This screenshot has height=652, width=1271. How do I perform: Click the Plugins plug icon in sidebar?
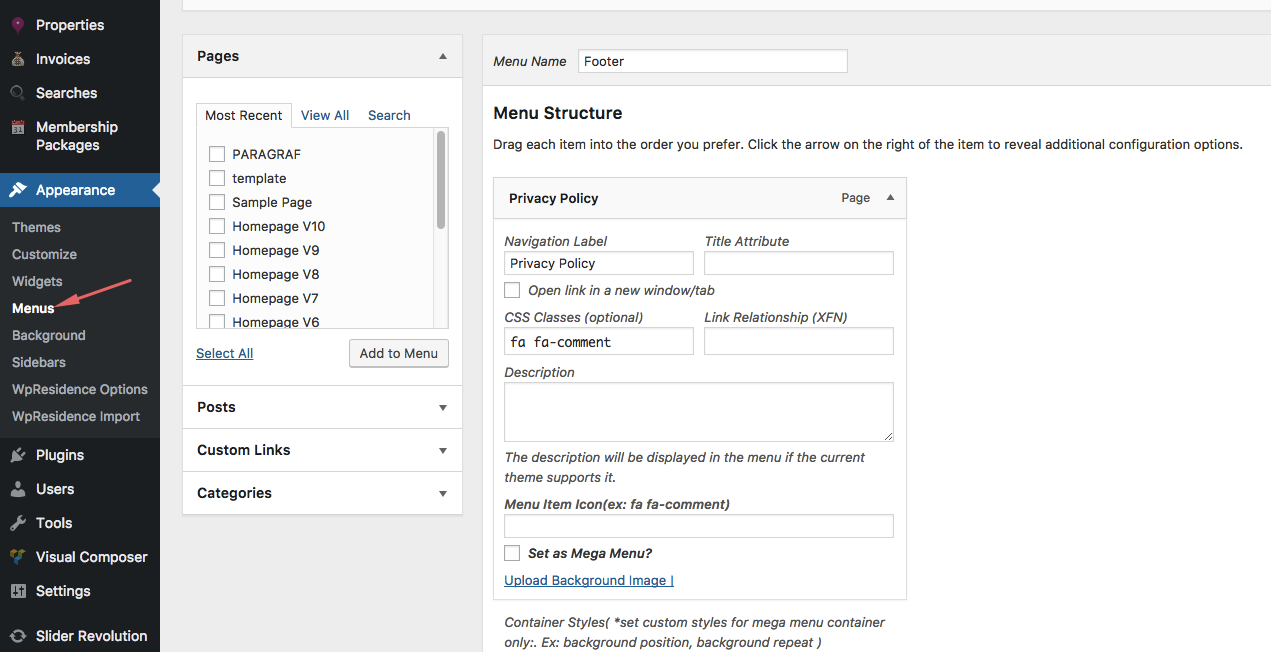click(18, 455)
